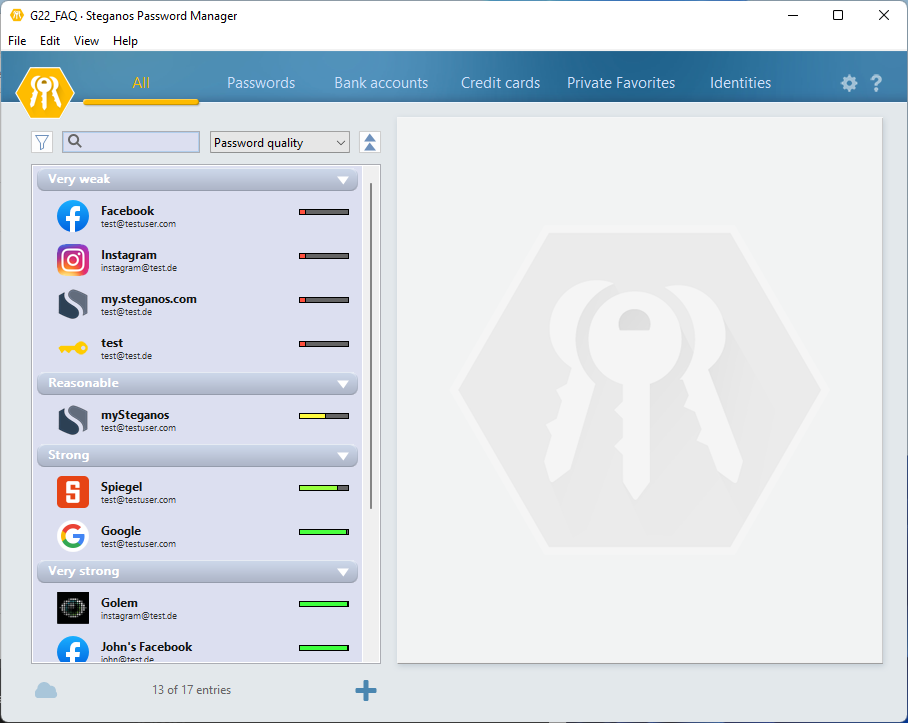Switch to the Bank accounts tab

point(381,83)
